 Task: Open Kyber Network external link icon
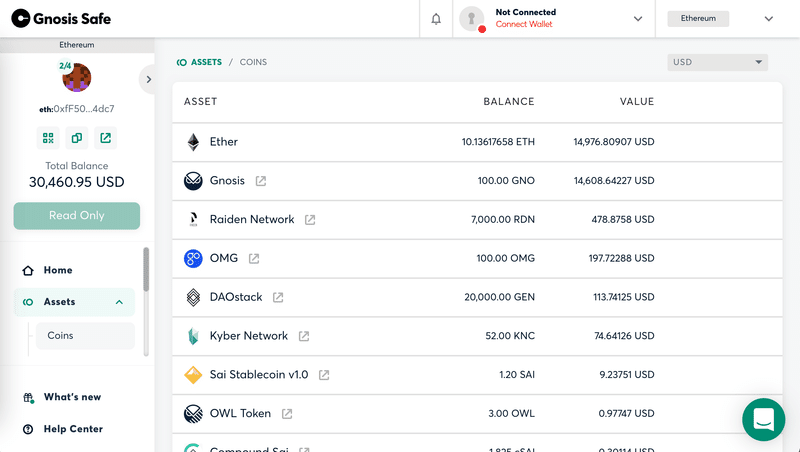click(304, 336)
